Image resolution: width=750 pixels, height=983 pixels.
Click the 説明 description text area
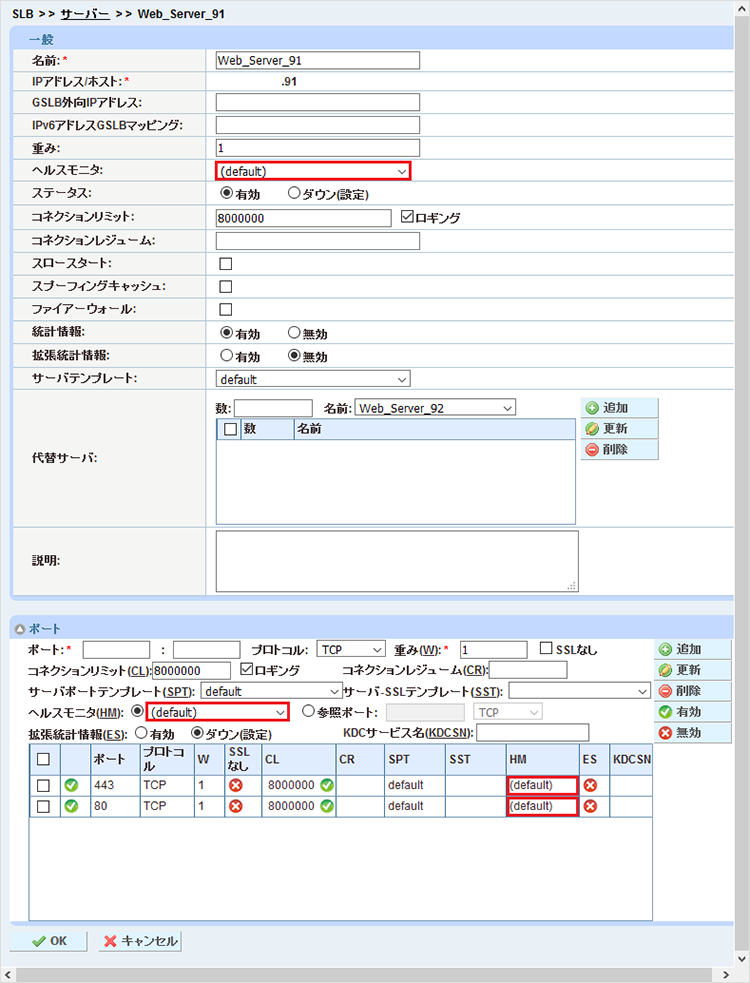(x=397, y=561)
